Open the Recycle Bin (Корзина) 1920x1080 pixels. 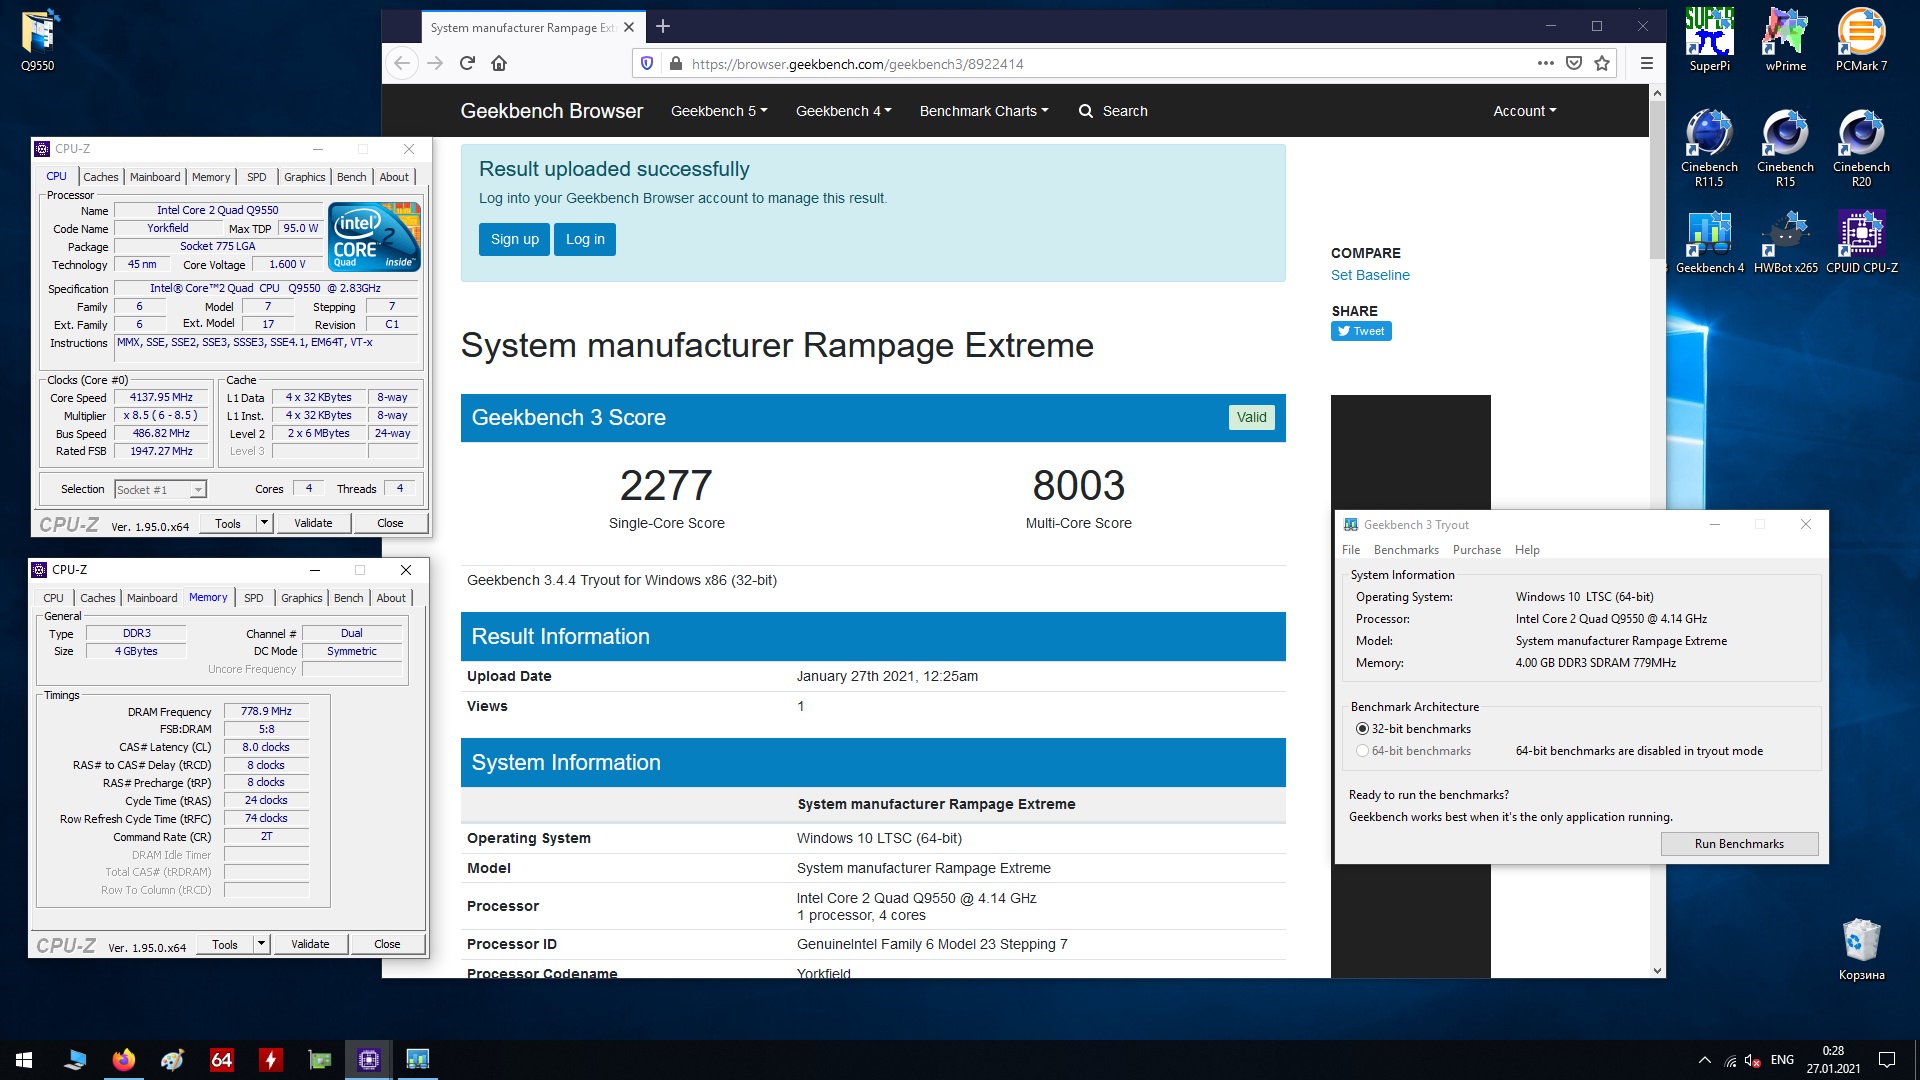(x=1861, y=950)
